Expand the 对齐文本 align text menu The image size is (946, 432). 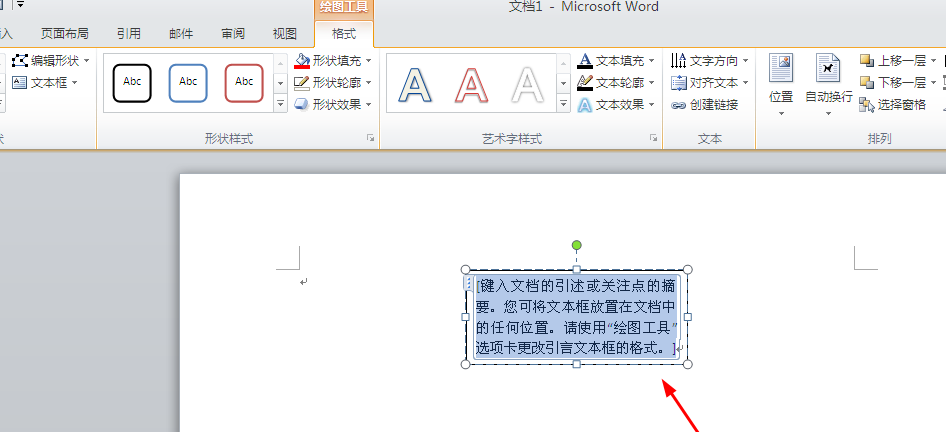(x=710, y=83)
